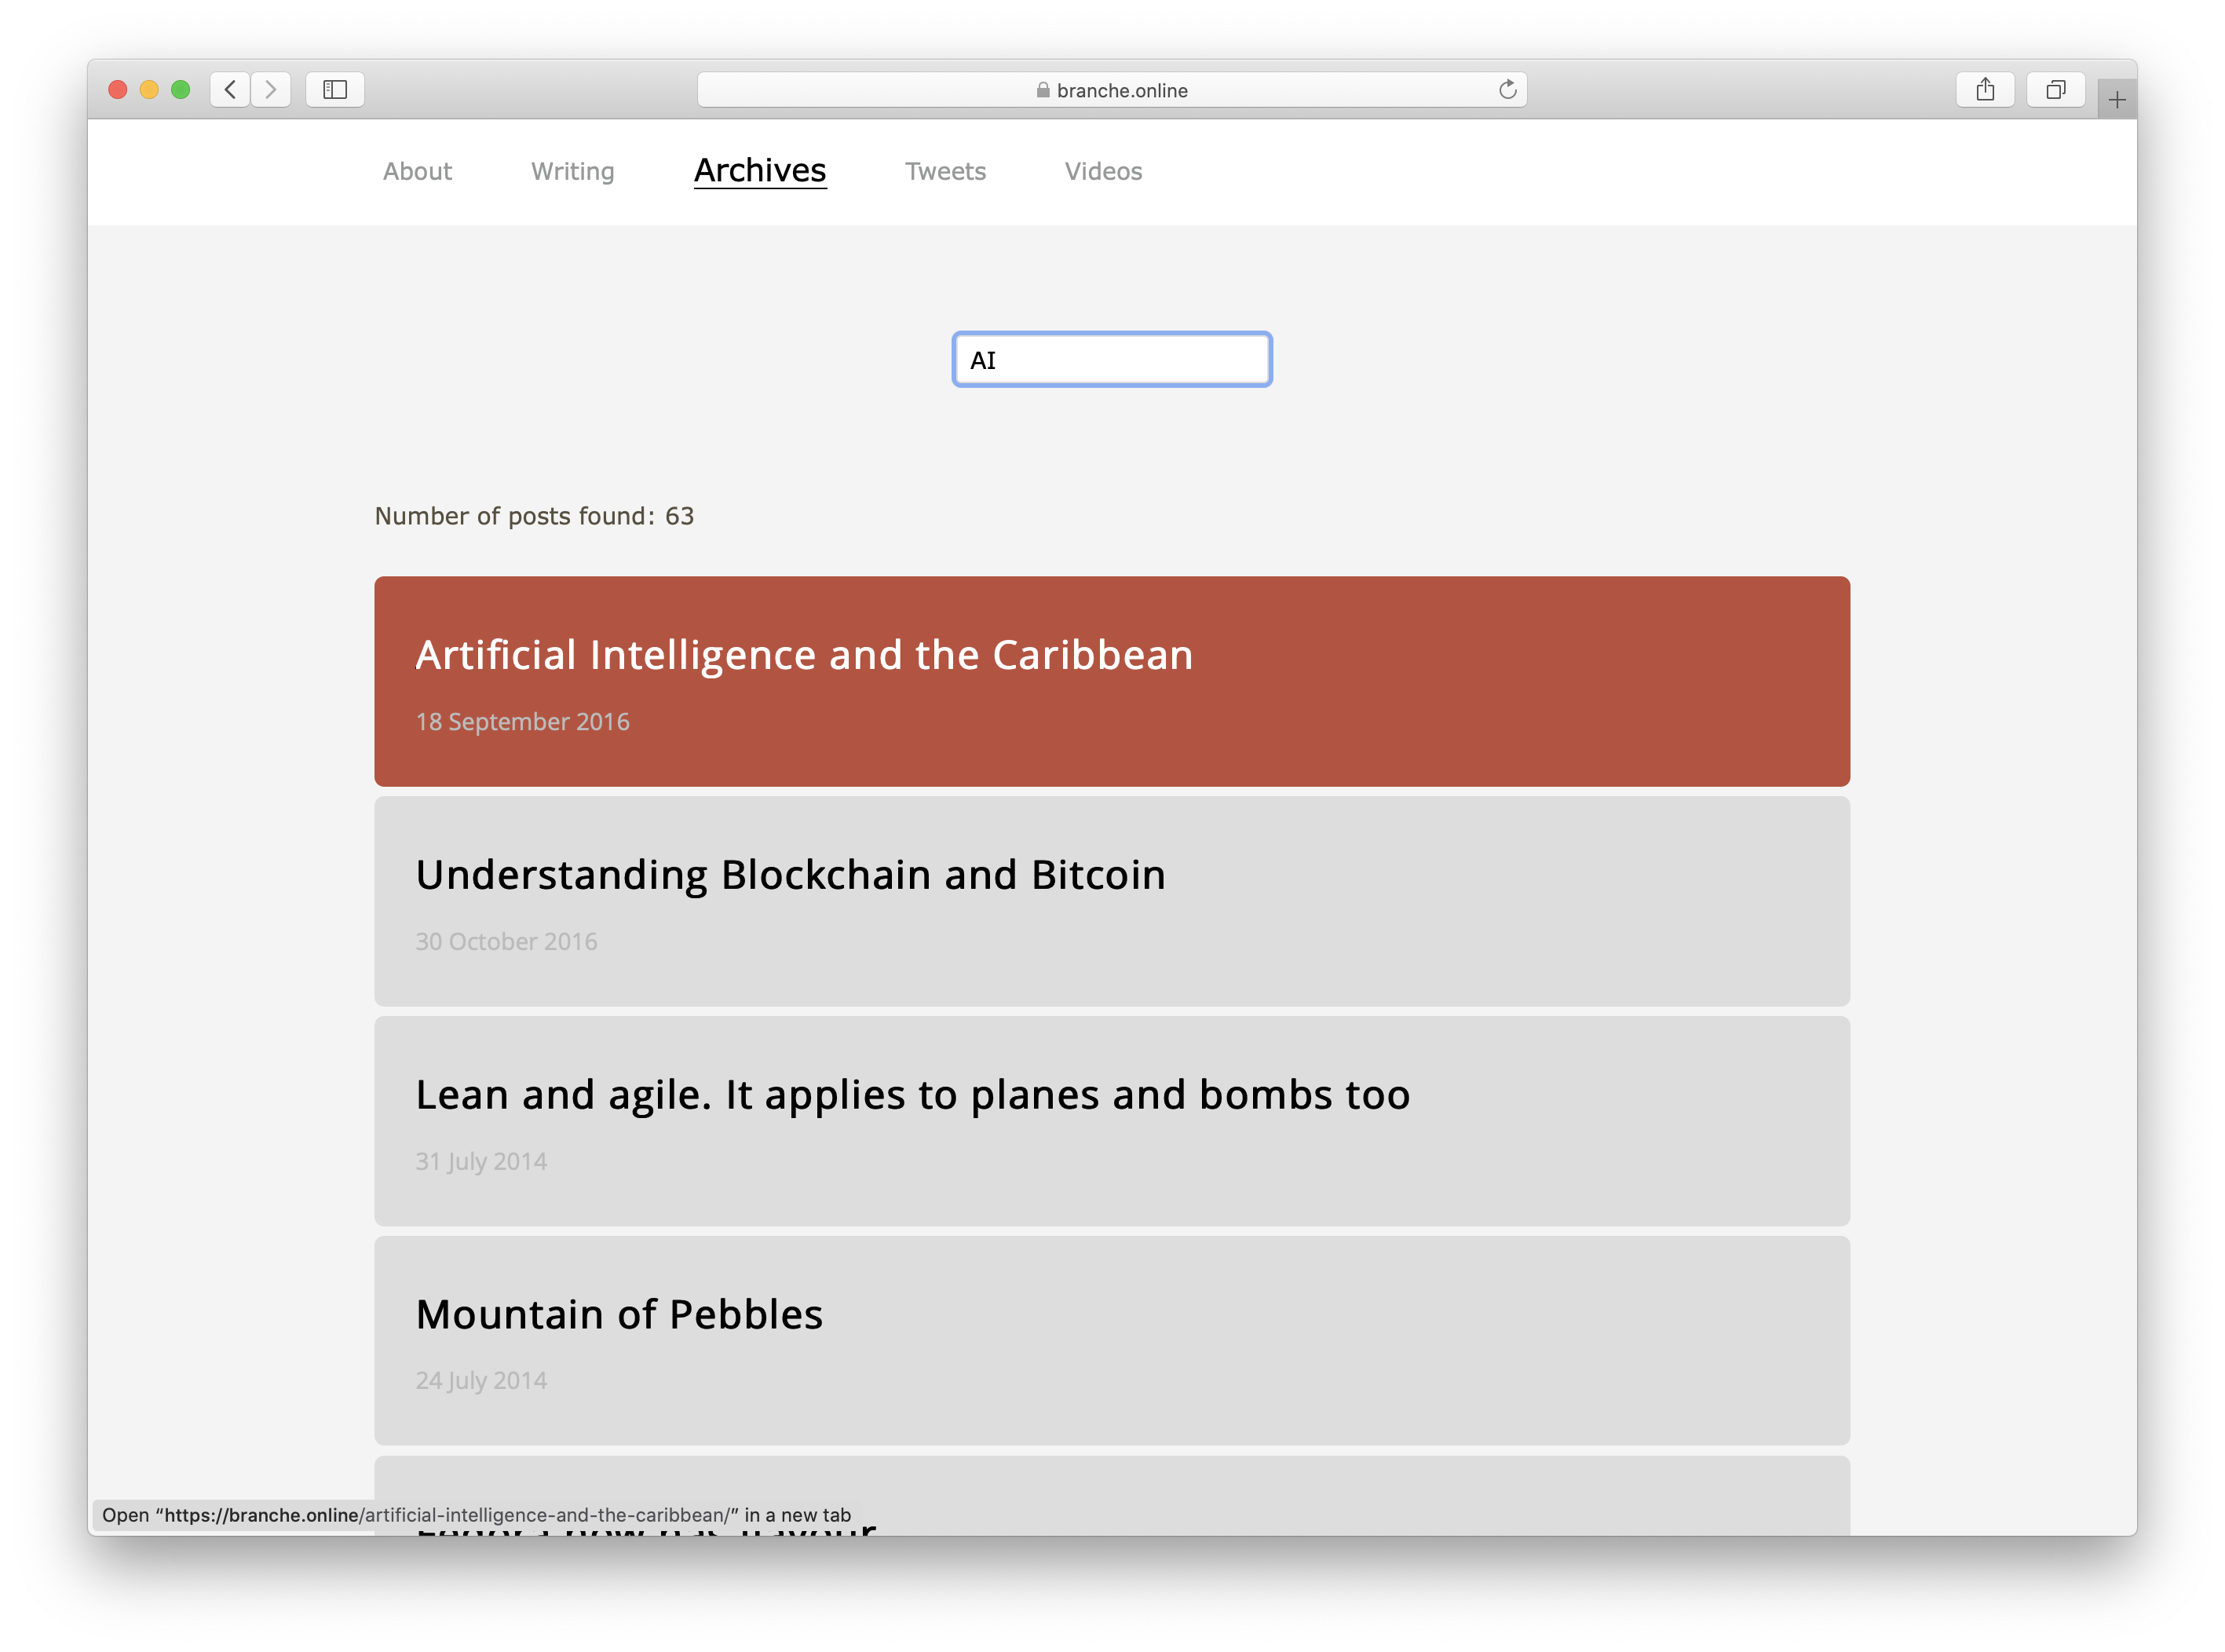Image resolution: width=2225 pixels, height=1652 pixels.
Task: Open the Writing section
Action: pos(572,172)
